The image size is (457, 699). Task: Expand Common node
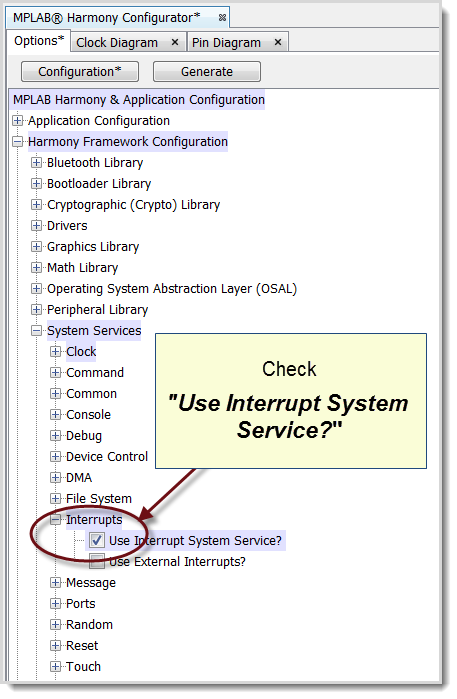pyautogui.click(x=55, y=394)
